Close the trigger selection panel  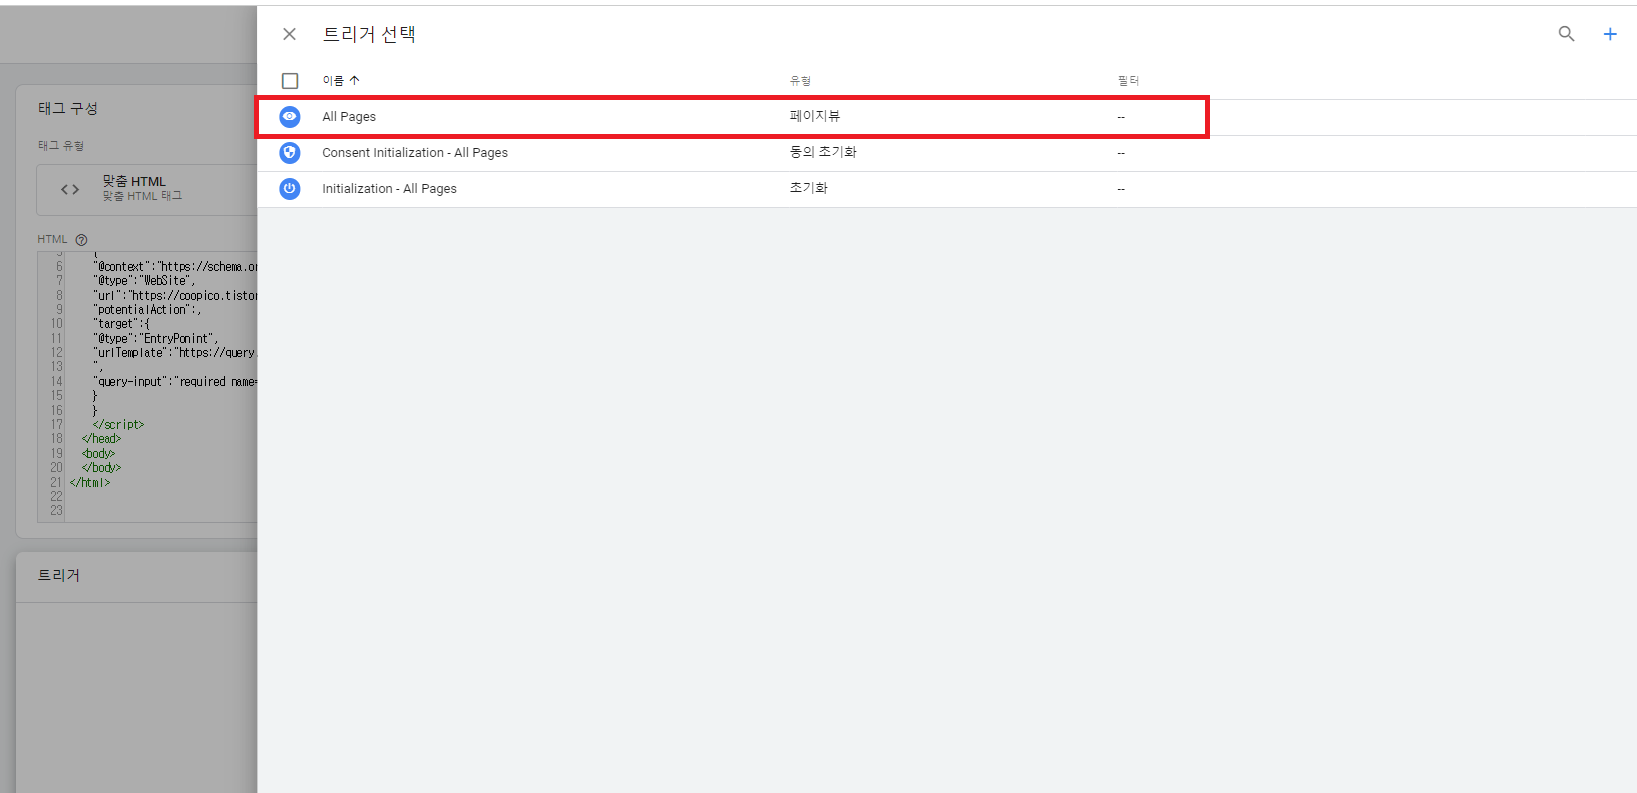click(x=289, y=34)
